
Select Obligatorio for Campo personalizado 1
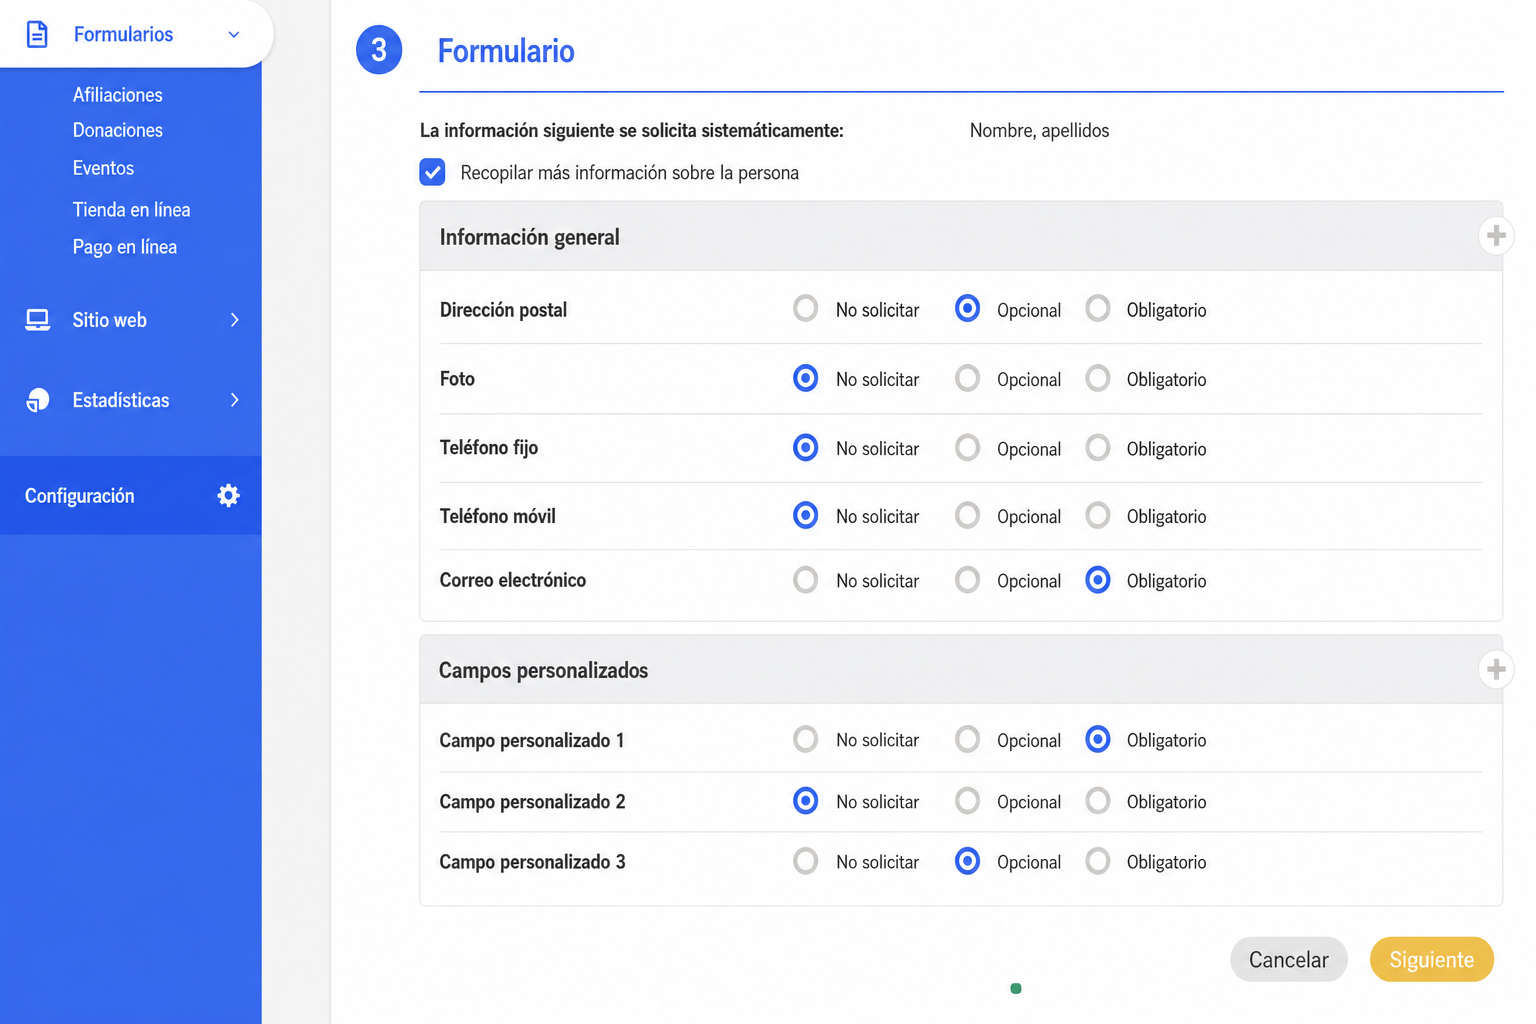pos(1097,739)
